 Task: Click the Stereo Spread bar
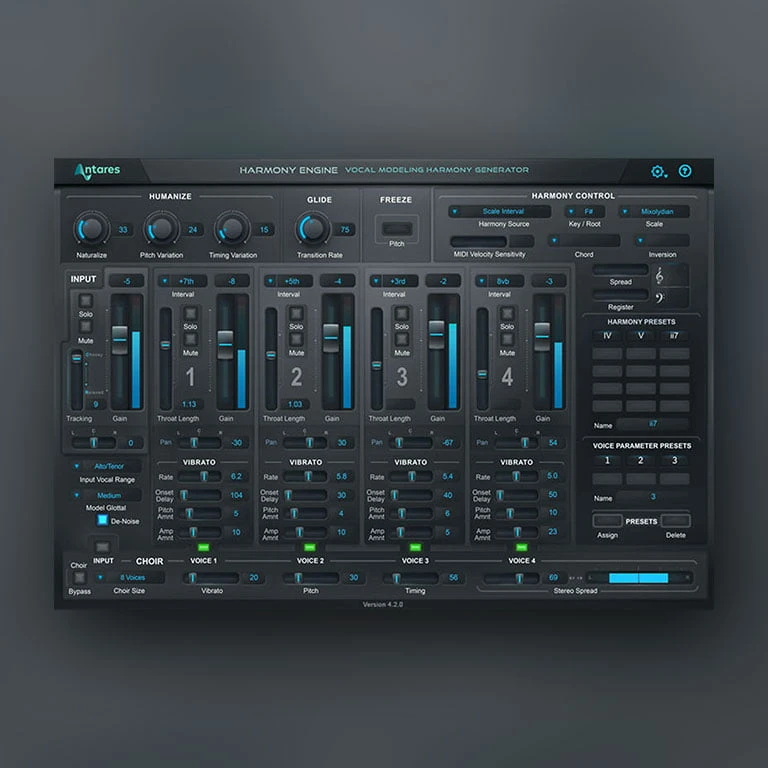[x=640, y=578]
